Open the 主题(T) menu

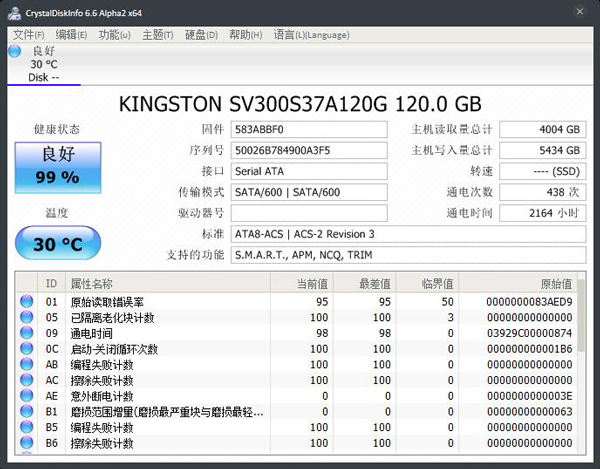(158, 35)
